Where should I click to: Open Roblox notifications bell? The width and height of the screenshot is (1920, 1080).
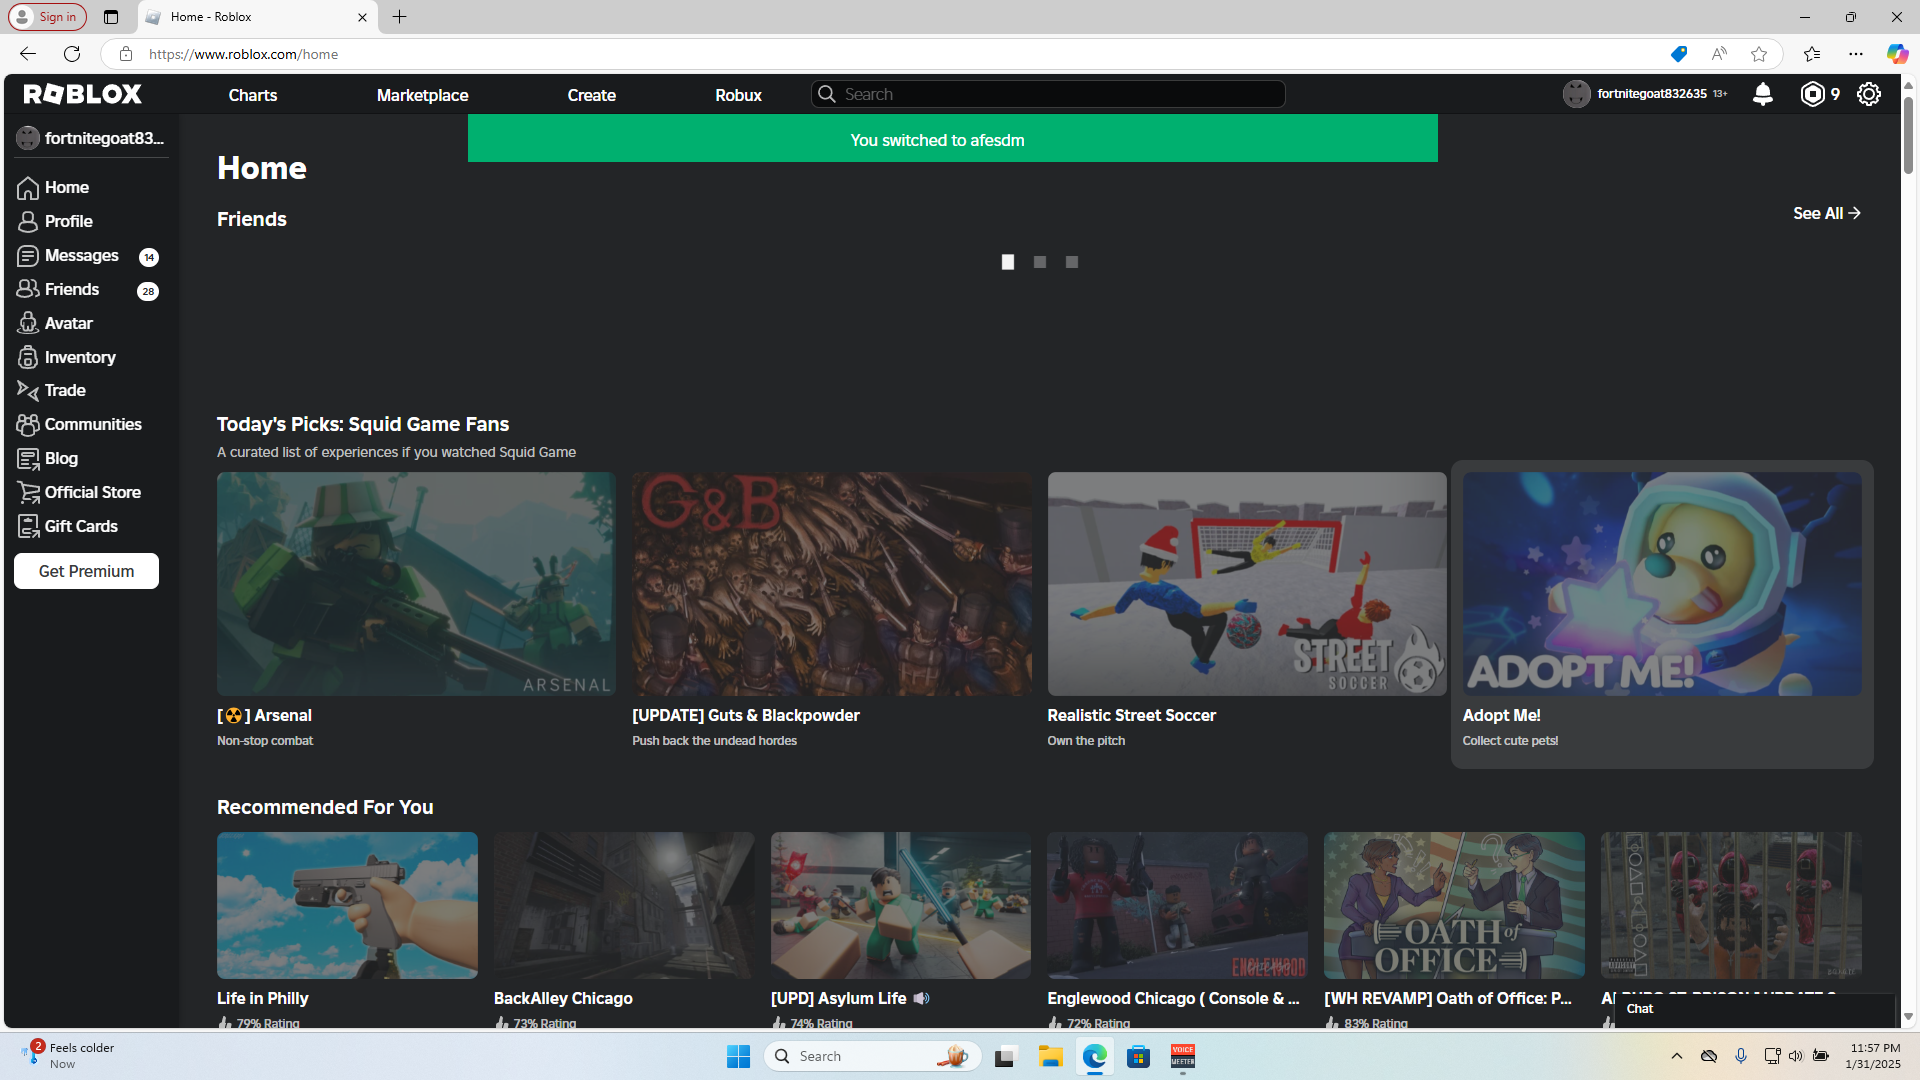(1763, 94)
